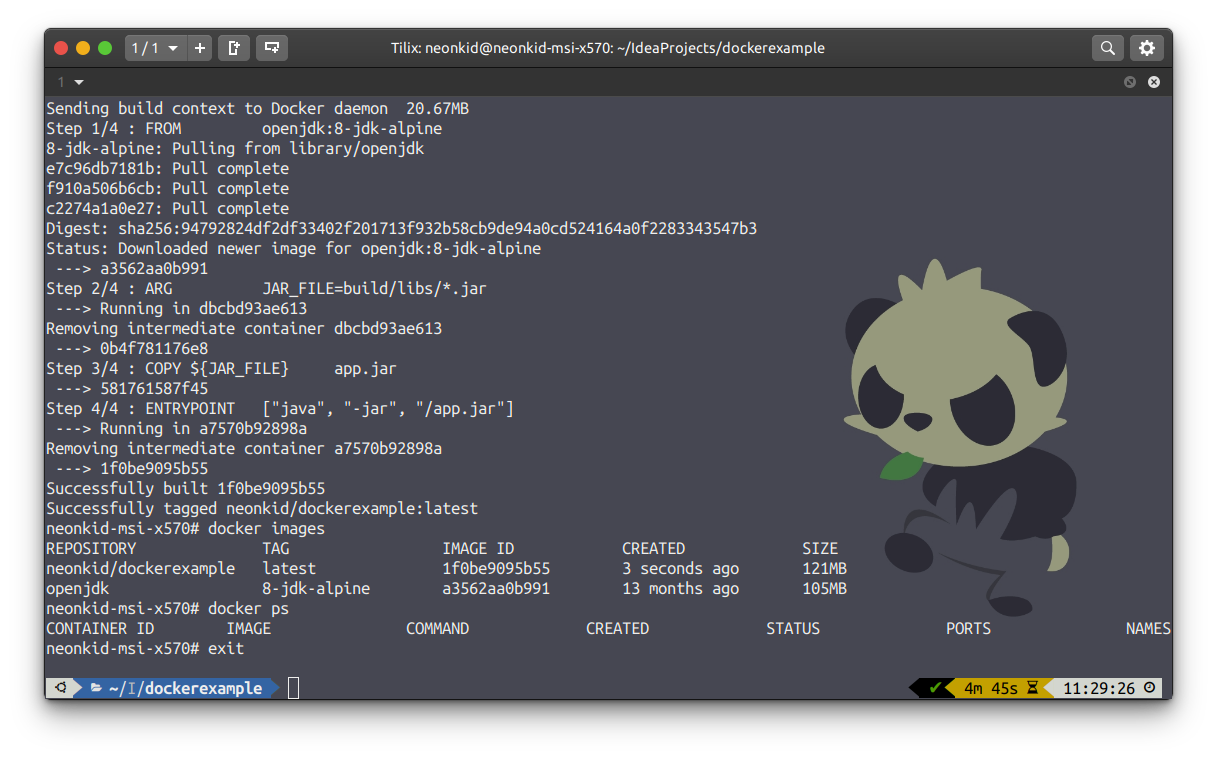Close the Tilix window with red button
1217x760 pixels.
click(61, 47)
